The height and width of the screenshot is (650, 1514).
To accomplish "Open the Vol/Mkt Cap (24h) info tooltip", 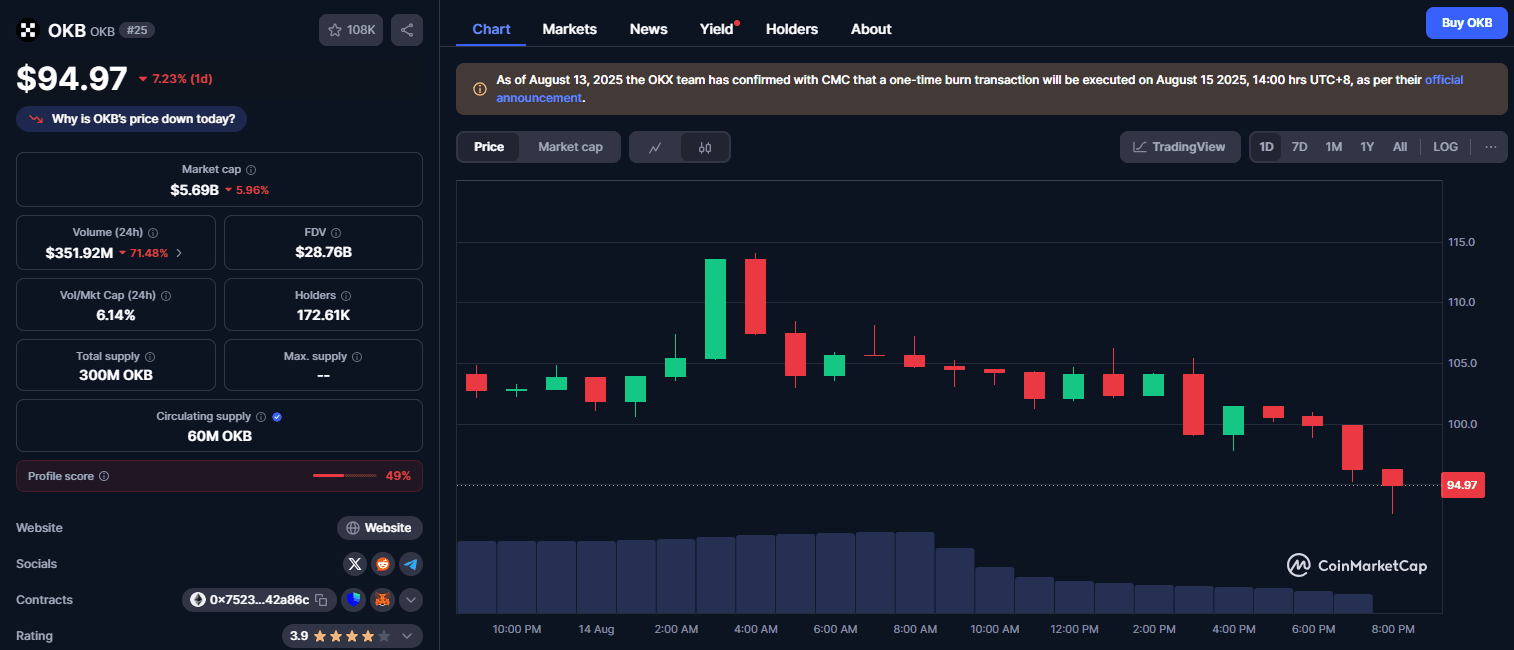I will click(x=166, y=296).
